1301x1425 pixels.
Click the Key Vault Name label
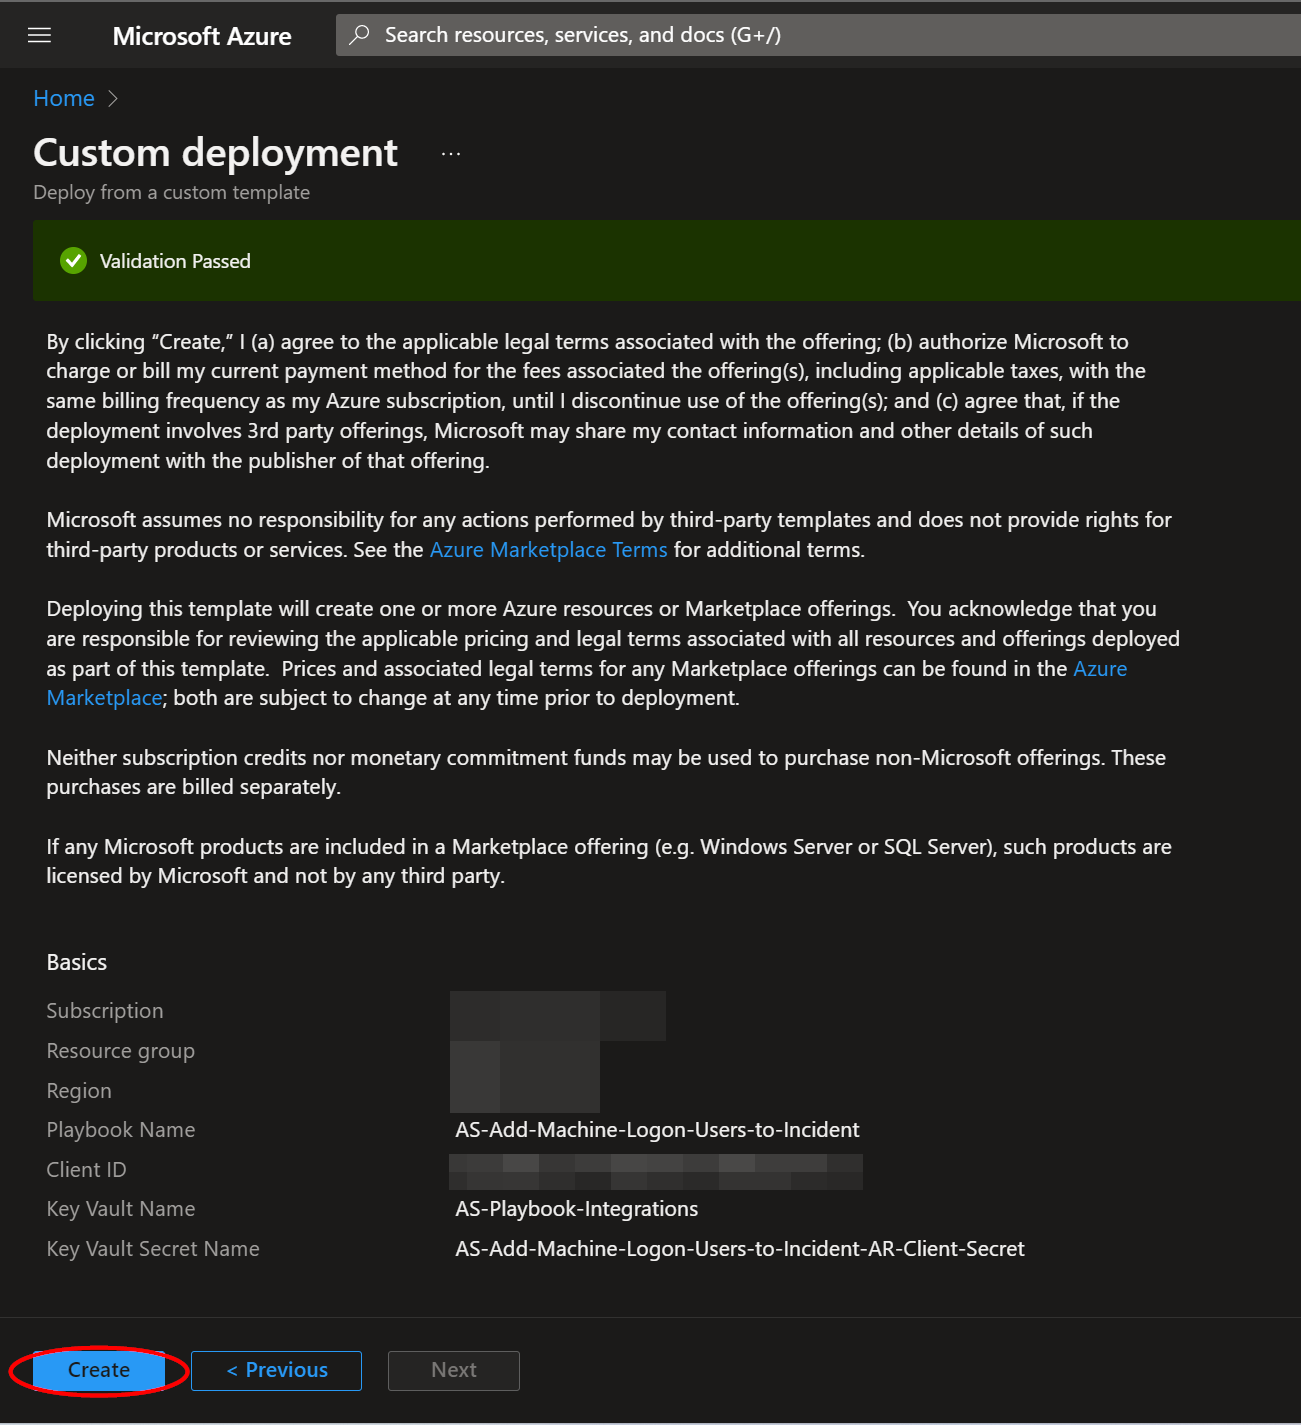click(121, 1209)
